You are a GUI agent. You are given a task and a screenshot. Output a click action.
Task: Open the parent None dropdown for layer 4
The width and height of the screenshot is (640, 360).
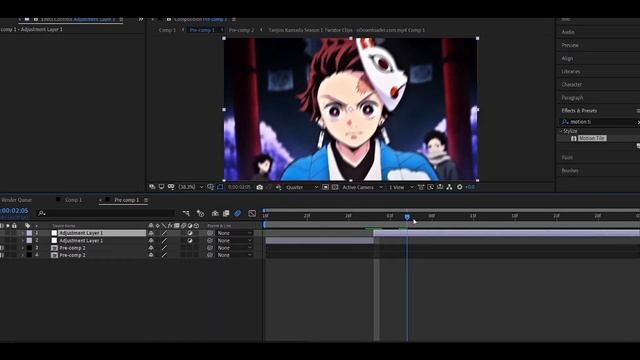[x=234, y=255]
